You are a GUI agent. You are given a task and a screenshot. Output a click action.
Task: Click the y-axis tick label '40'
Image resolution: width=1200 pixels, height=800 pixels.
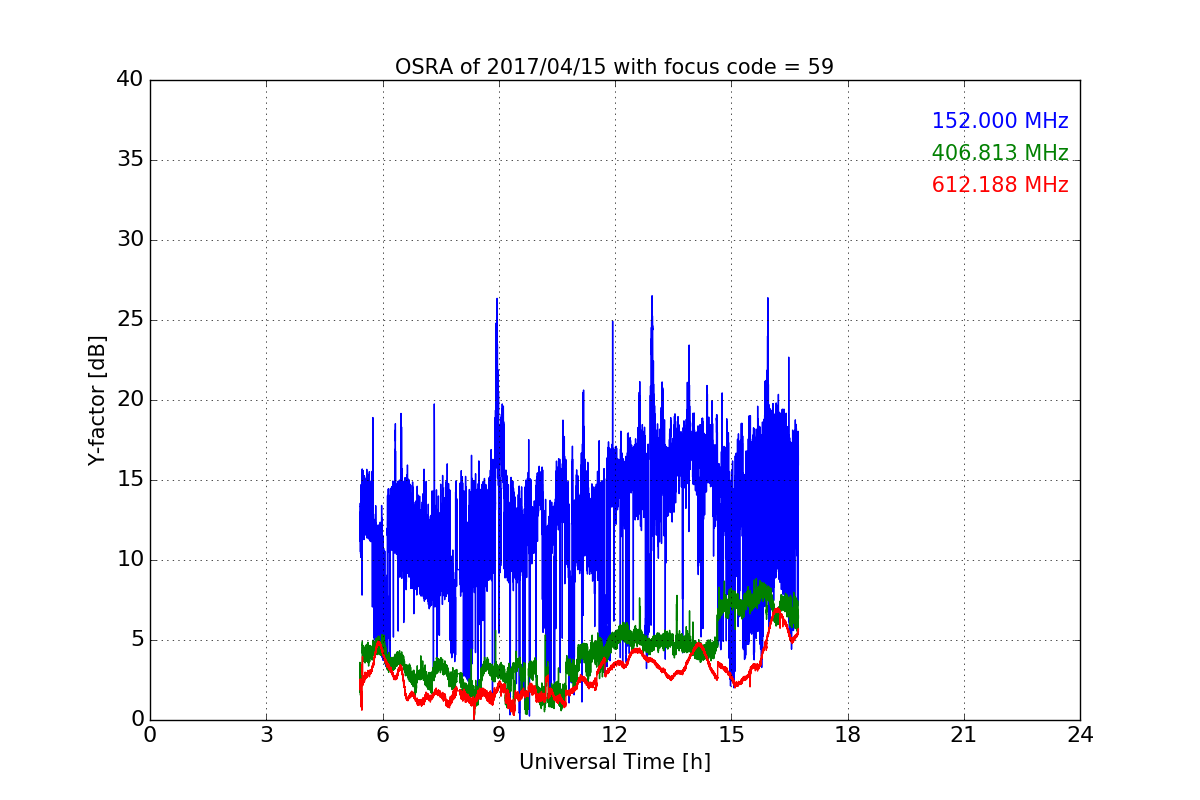click(130, 80)
